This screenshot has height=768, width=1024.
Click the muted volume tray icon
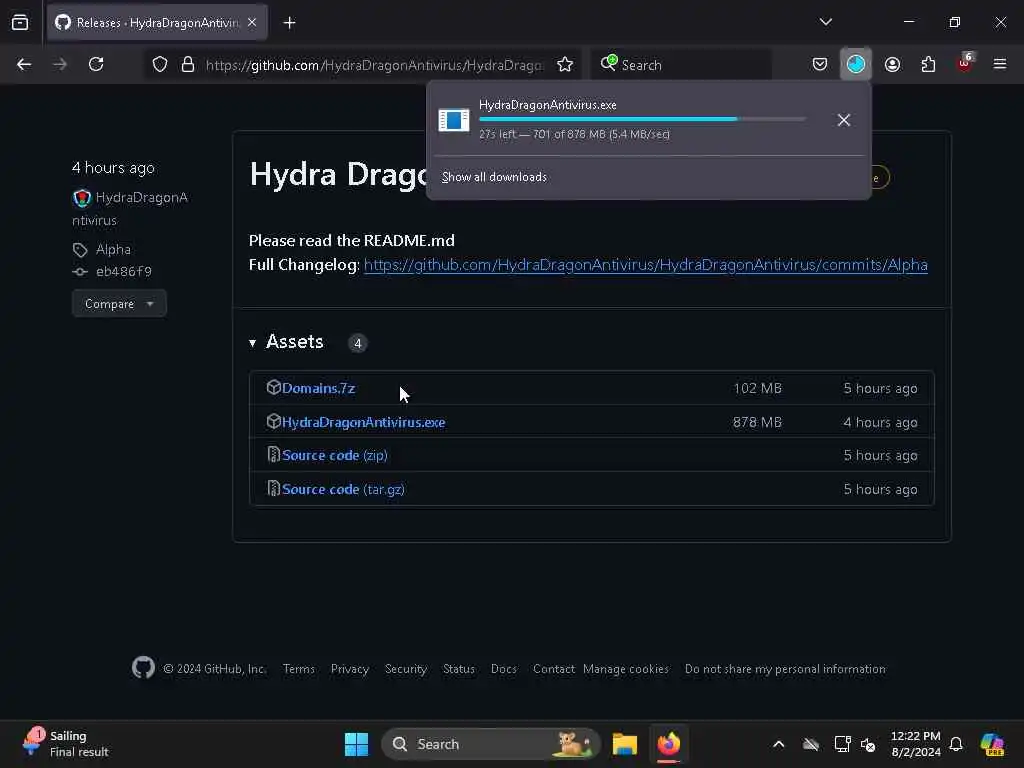[x=868, y=744]
